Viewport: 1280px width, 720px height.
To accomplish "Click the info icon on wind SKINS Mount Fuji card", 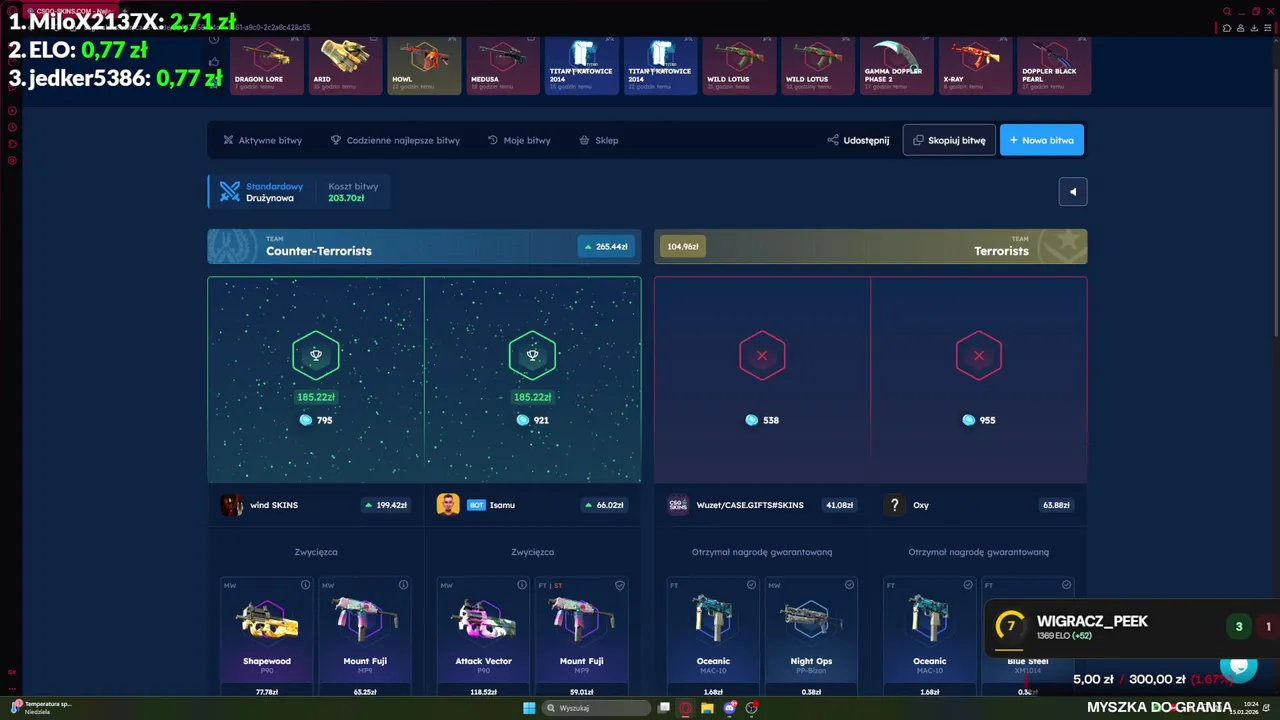I will click(403, 585).
